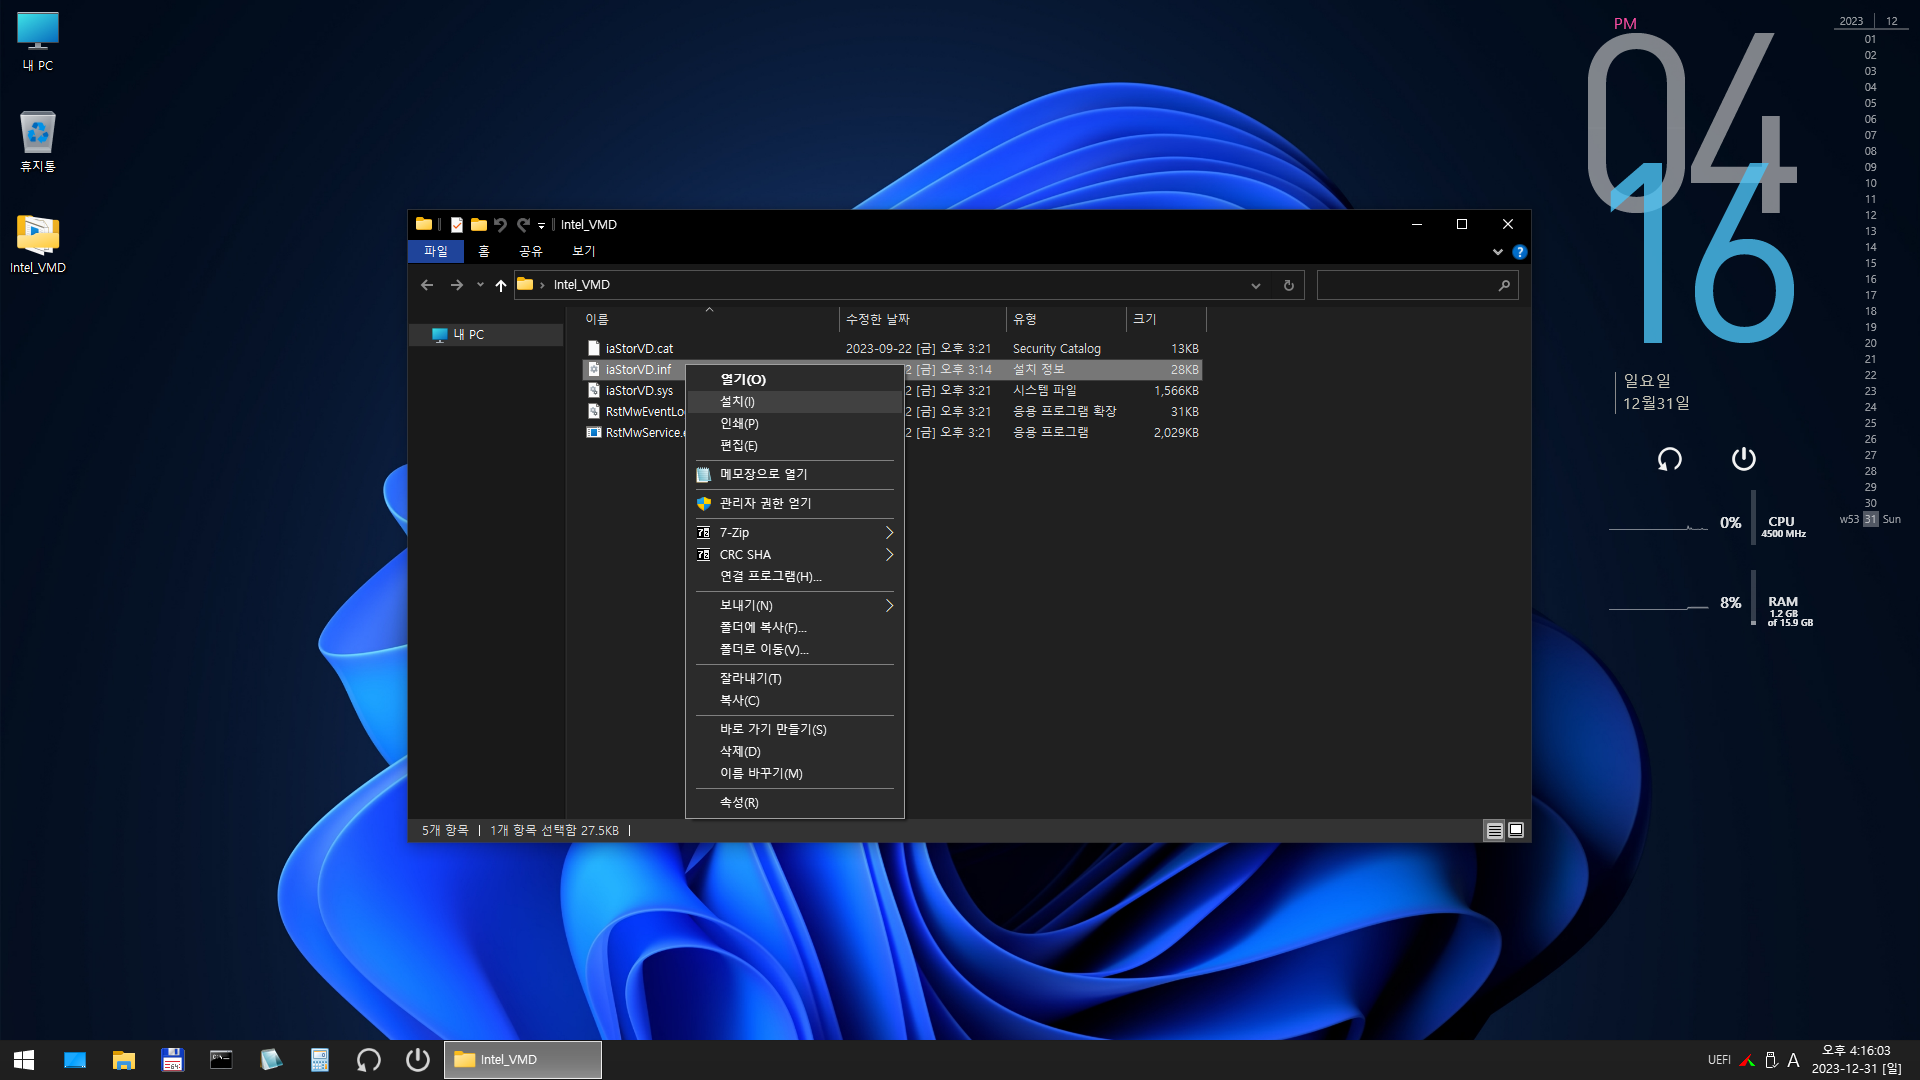The image size is (1920, 1080).
Task: Switch to details view icon in status bar
Action: pos(1494,831)
